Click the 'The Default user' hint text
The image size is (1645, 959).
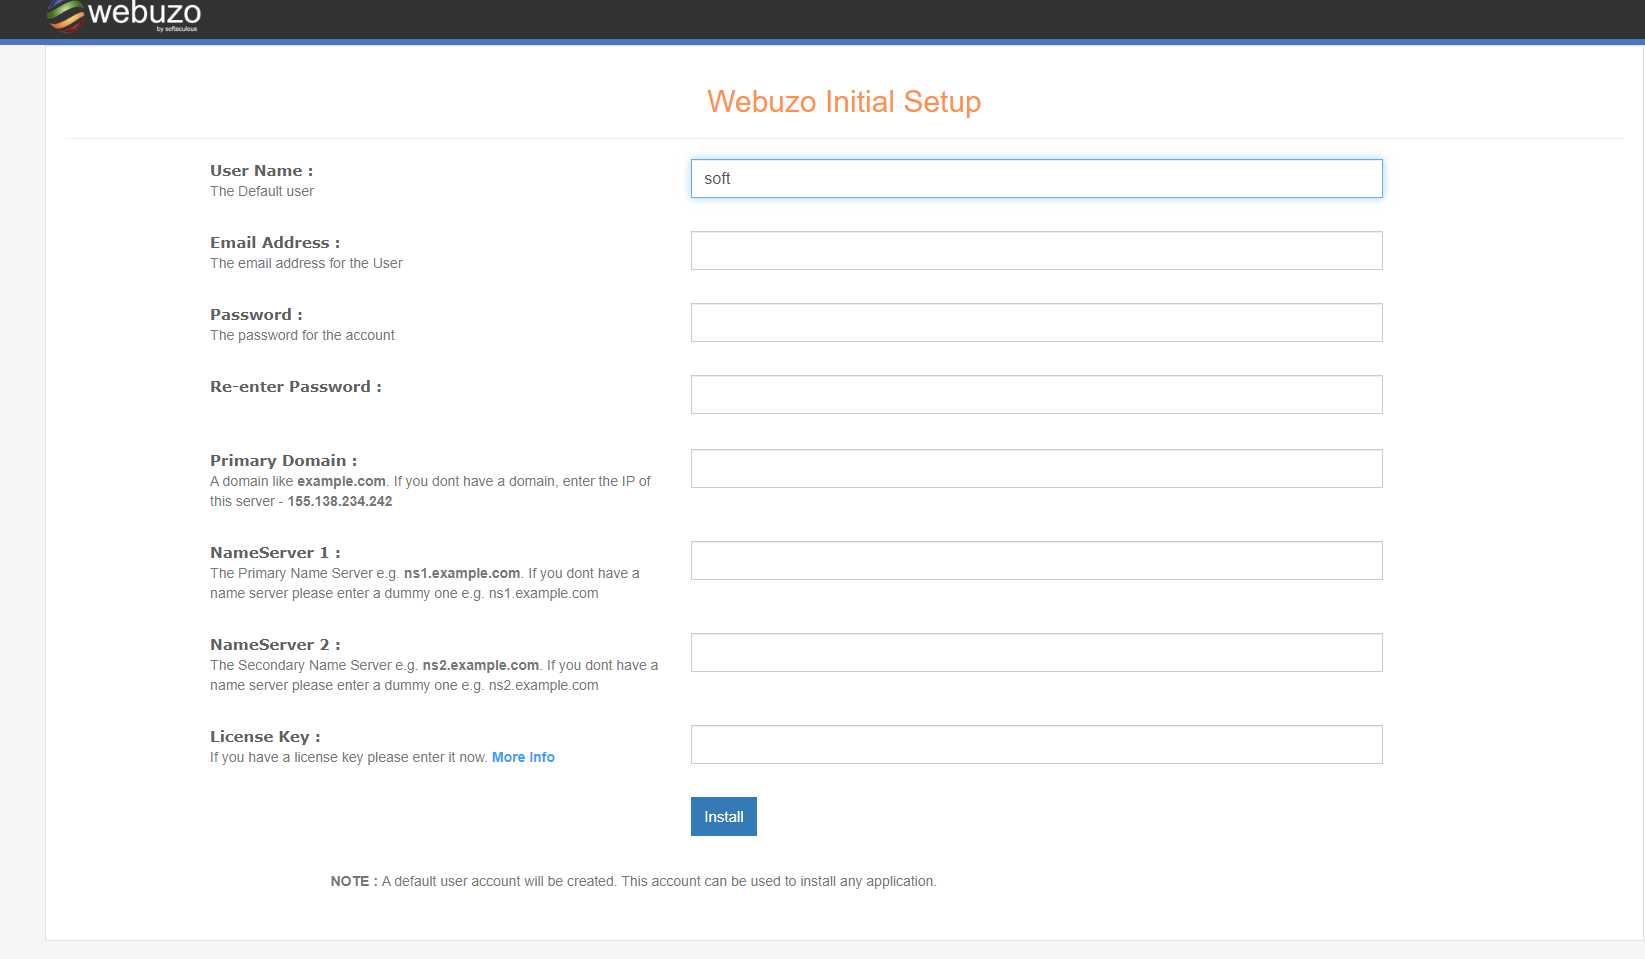pos(262,191)
